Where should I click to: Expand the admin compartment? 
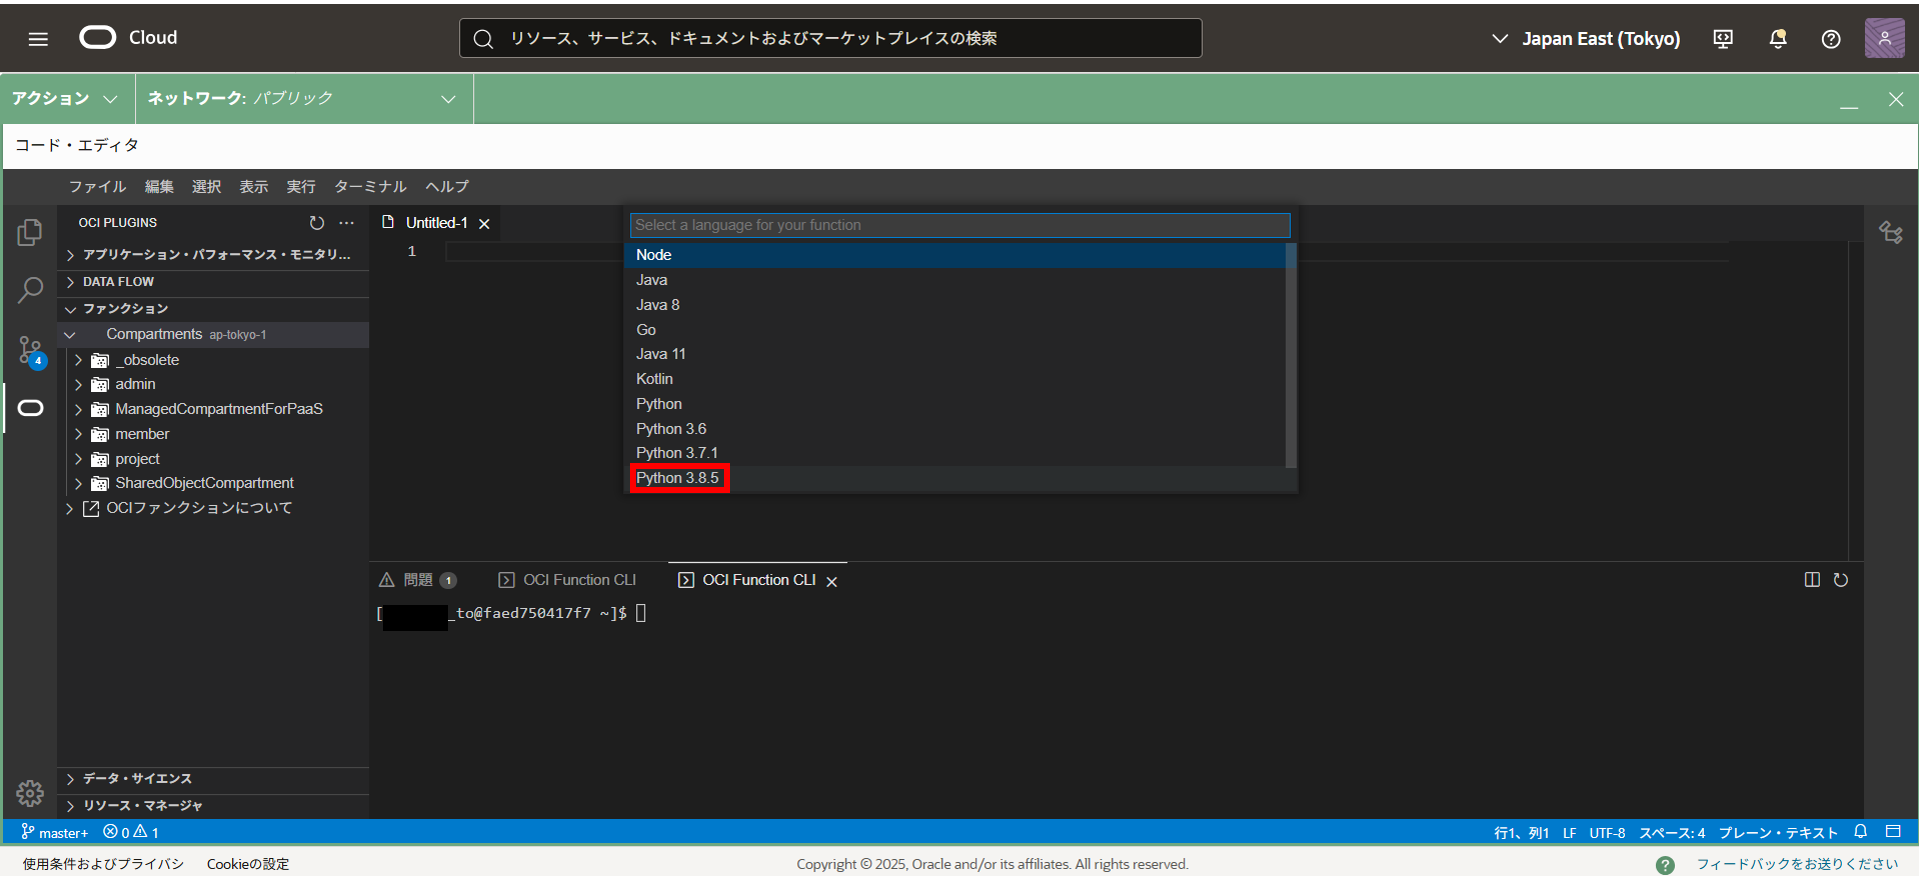tap(213, 384)
